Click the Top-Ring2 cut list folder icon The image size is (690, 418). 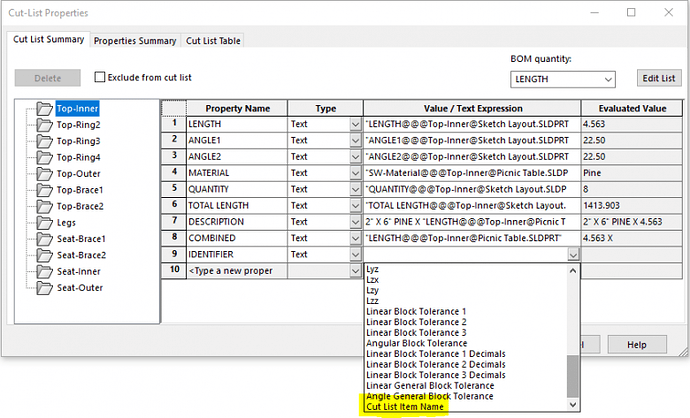(x=44, y=125)
